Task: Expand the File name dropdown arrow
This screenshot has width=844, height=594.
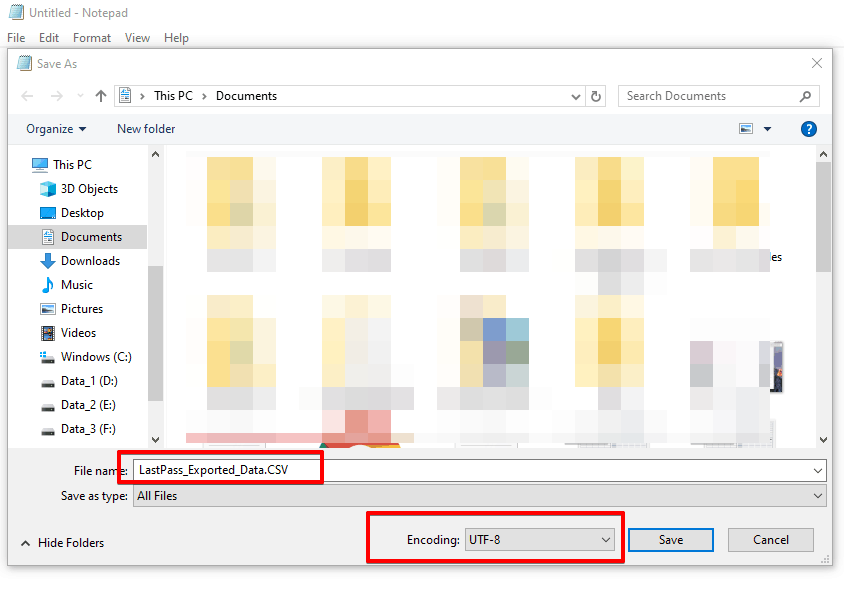Action: pos(818,471)
